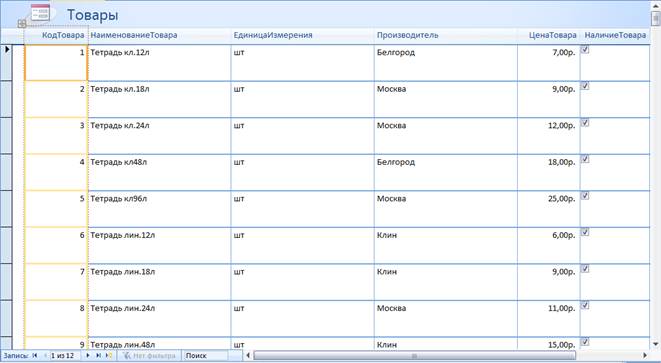Click the price cell '7,00р.'
The height and width of the screenshot is (363, 661).
click(548, 62)
